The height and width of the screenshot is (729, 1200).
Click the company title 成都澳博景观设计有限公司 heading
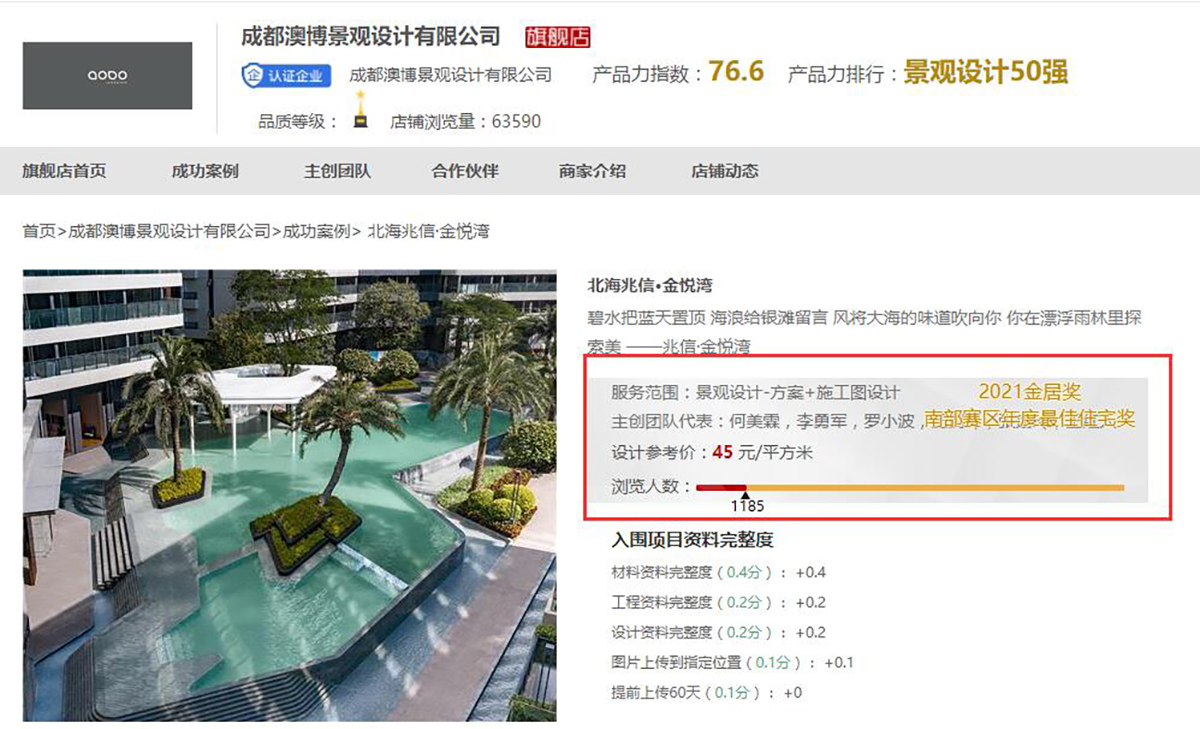coord(371,37)
